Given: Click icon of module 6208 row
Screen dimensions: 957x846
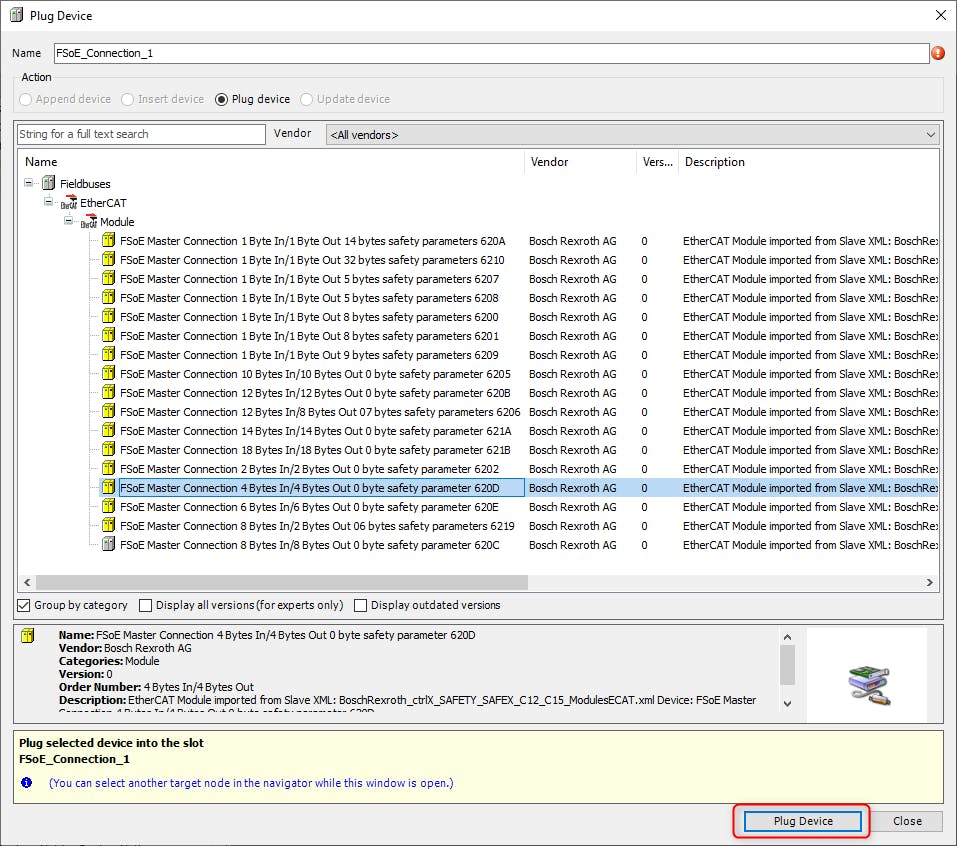Looking at the screenshot, I should tap(109, 297).
